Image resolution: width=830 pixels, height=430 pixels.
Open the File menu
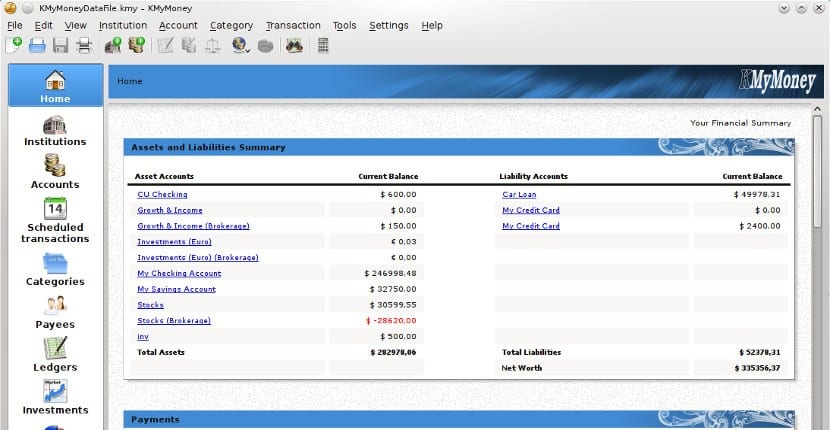click(x=15, y=25)
